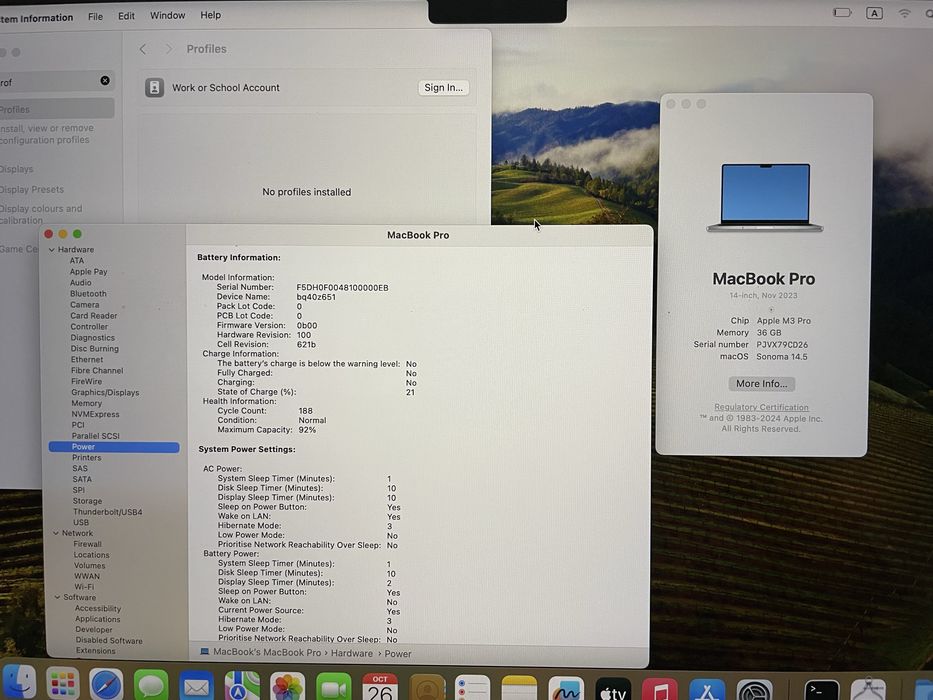Select Apple Pay in Hardware list
The height and width of the screenshot is (700, 933).
(x=88, y=271)
